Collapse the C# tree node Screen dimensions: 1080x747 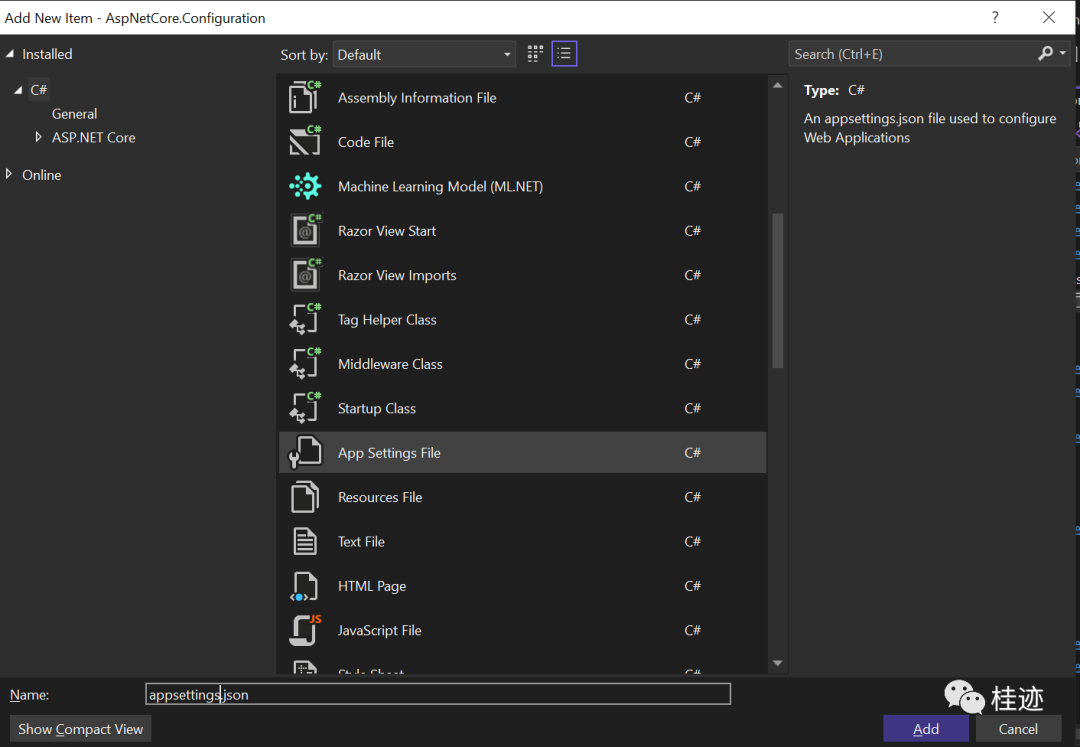click(18, 90)
